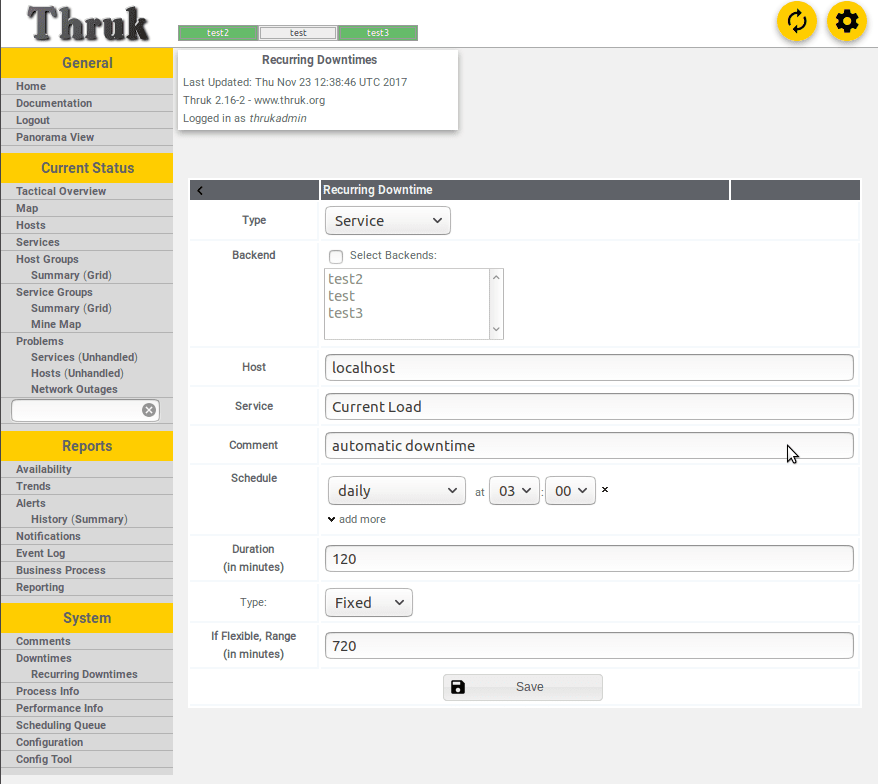This screenshot has width=878, height=784.
Task: Open the hour dropdown showing 03
Action: click(x=514, y=491)
